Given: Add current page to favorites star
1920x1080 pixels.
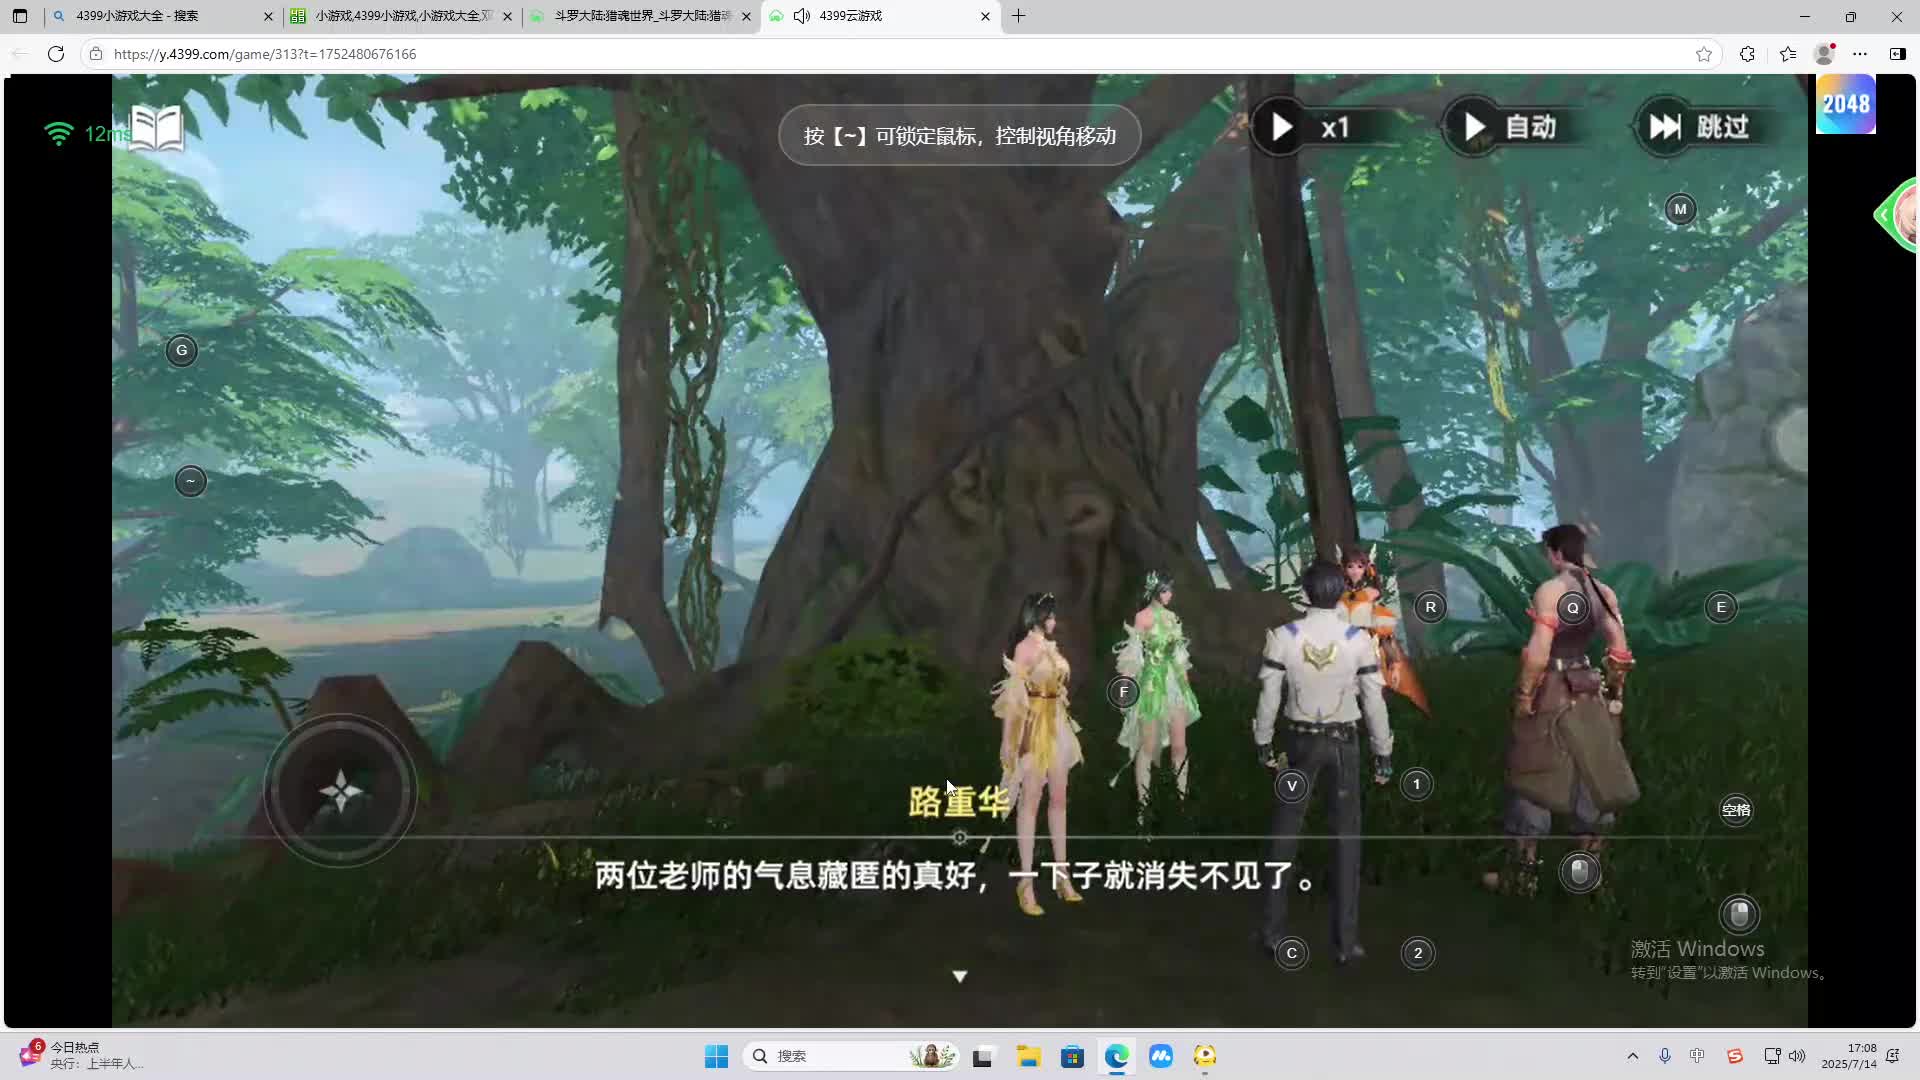Looking at the screenshot, I should (1705, 54).
